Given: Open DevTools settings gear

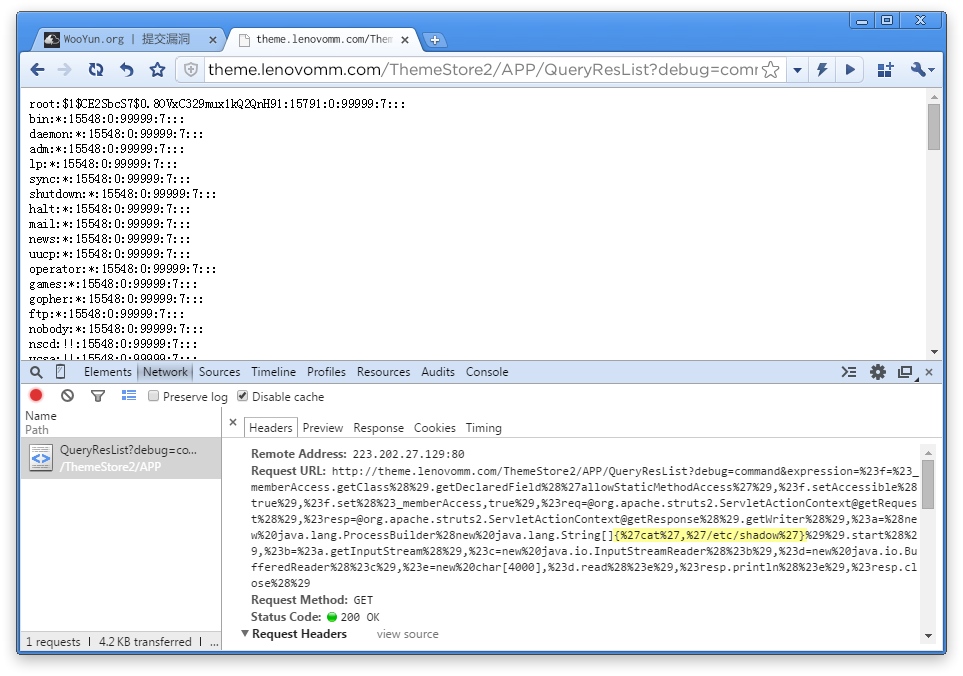Looking at the screenshot, I should point(878,372).
